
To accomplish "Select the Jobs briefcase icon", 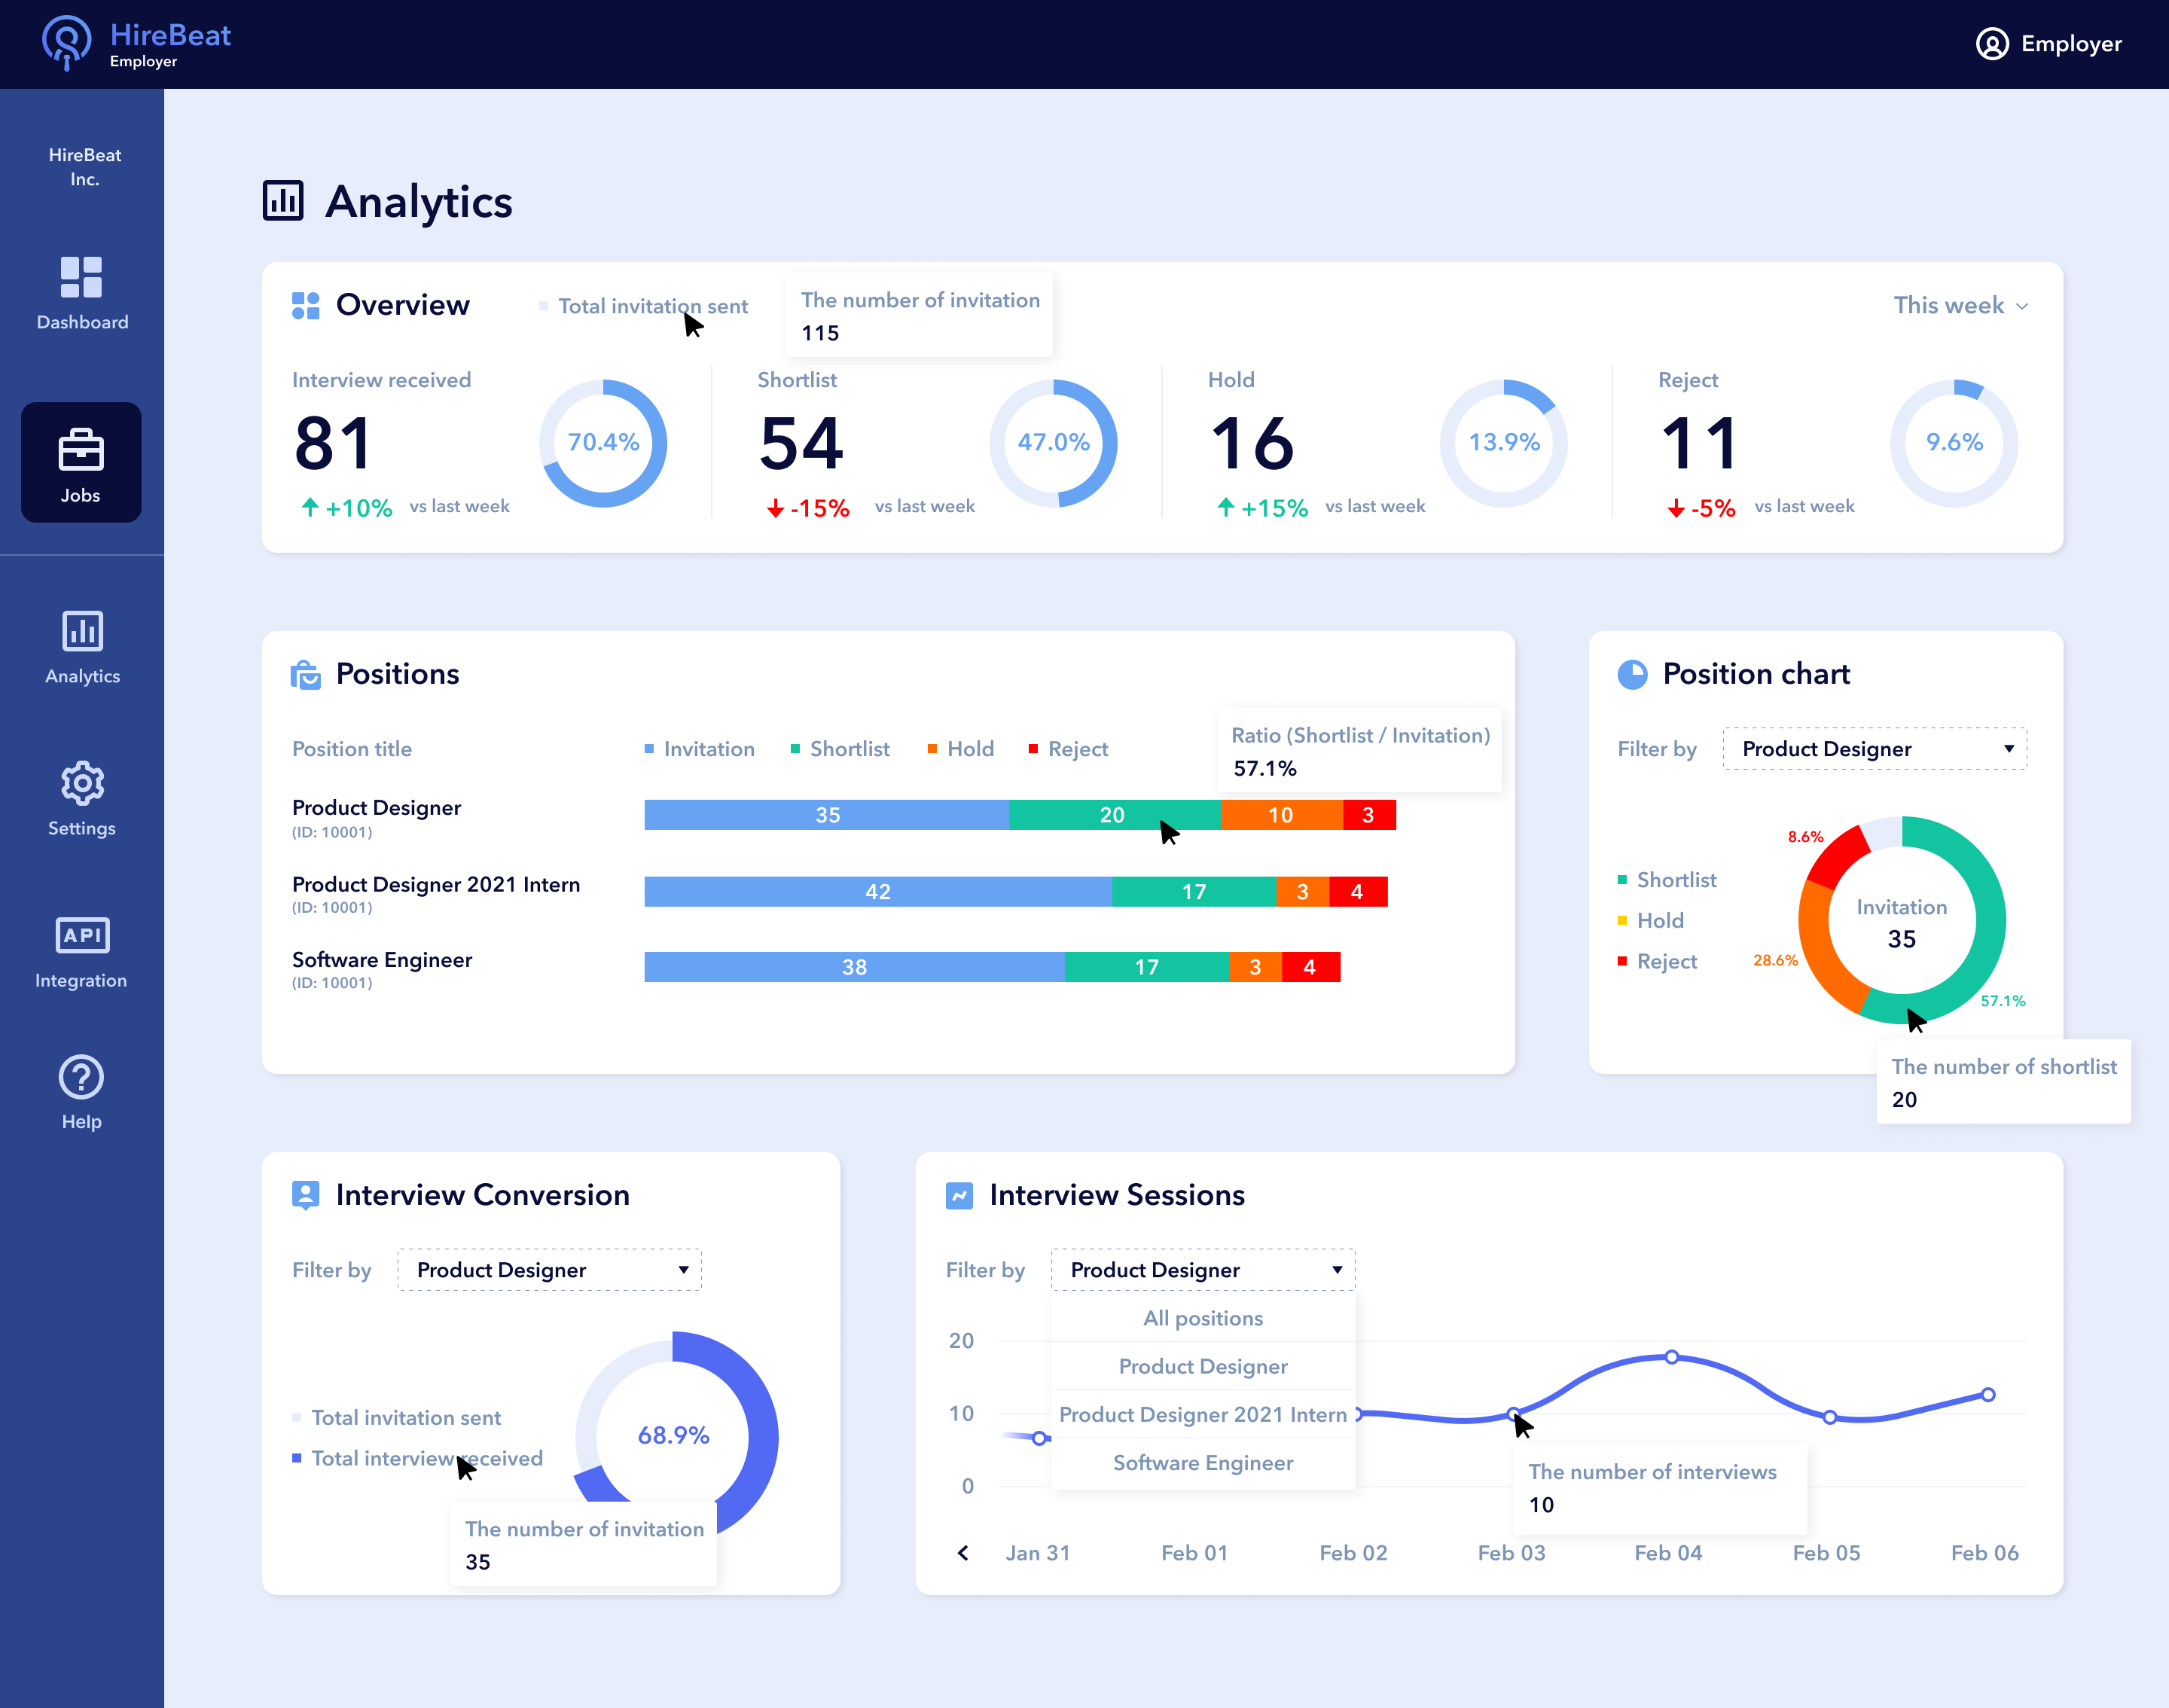I will point(81,449).
